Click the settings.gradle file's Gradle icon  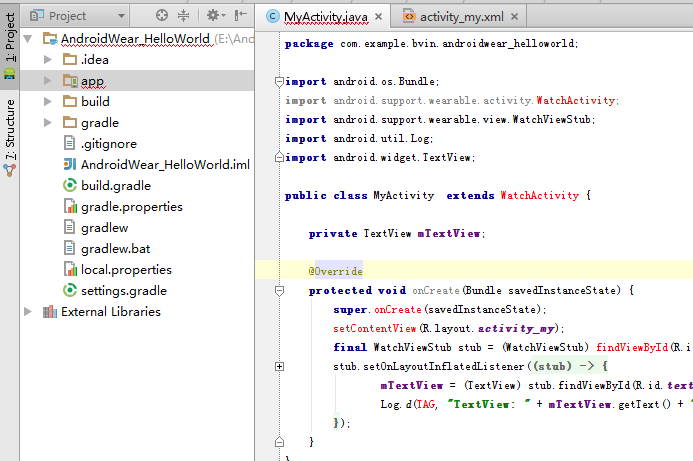[70, 290]
